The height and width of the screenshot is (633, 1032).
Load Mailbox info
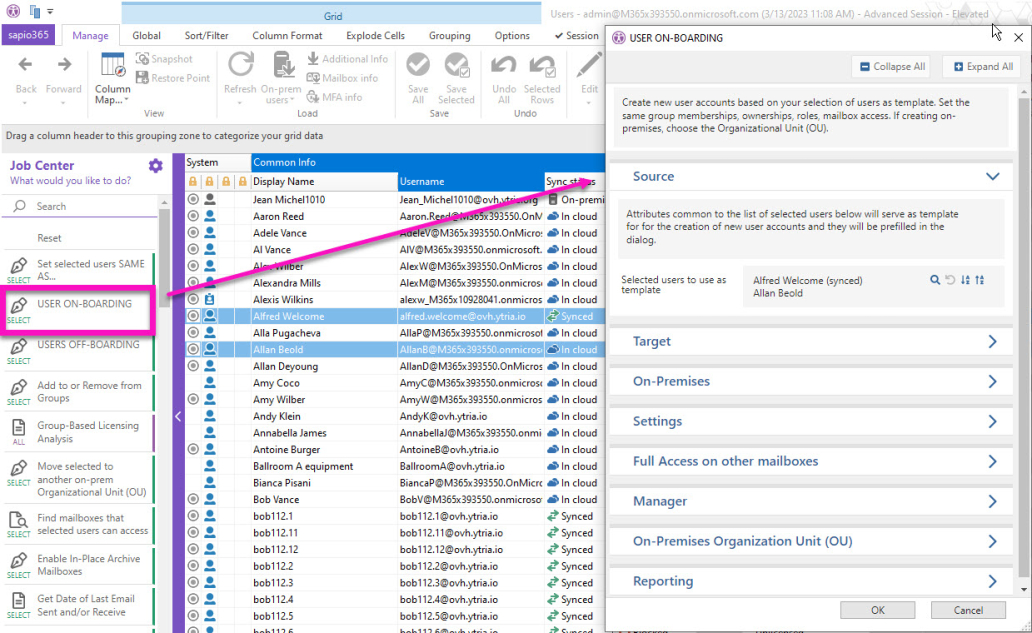pos(342,78)
